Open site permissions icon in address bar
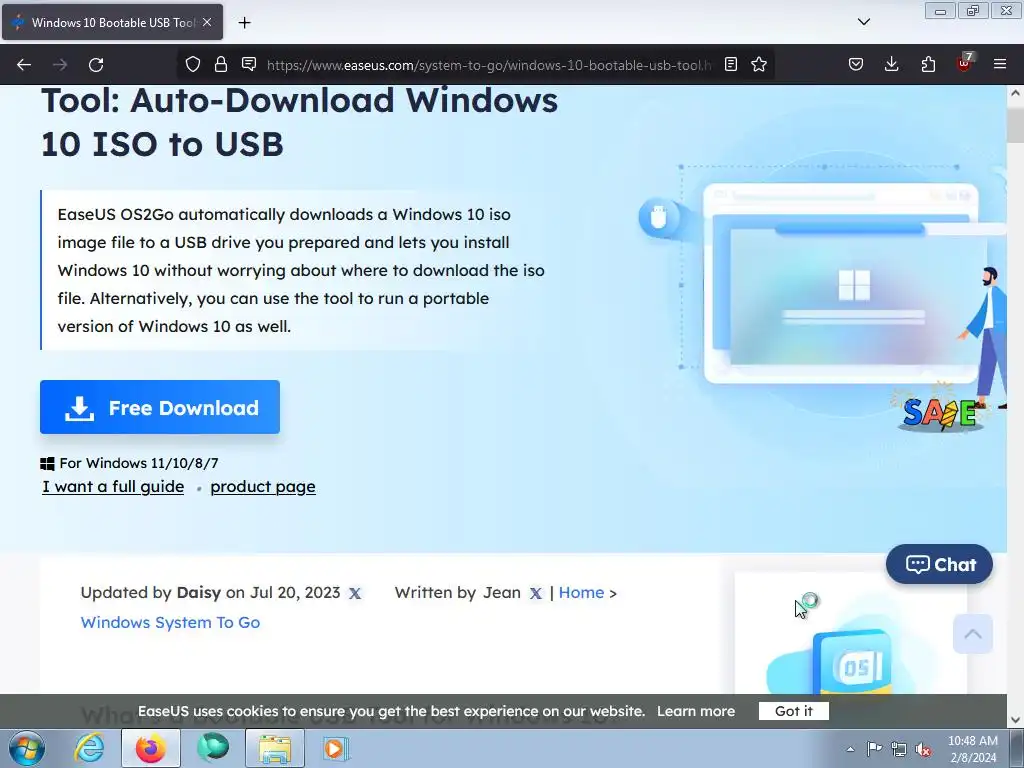This screenshot has height=768, width=1024. 249,64
